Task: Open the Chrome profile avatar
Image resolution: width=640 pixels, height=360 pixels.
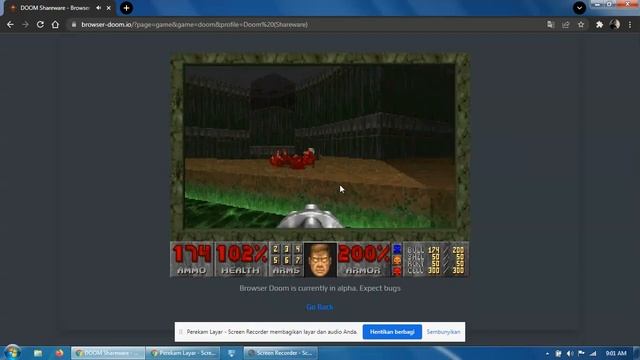Action: [615, 24]
